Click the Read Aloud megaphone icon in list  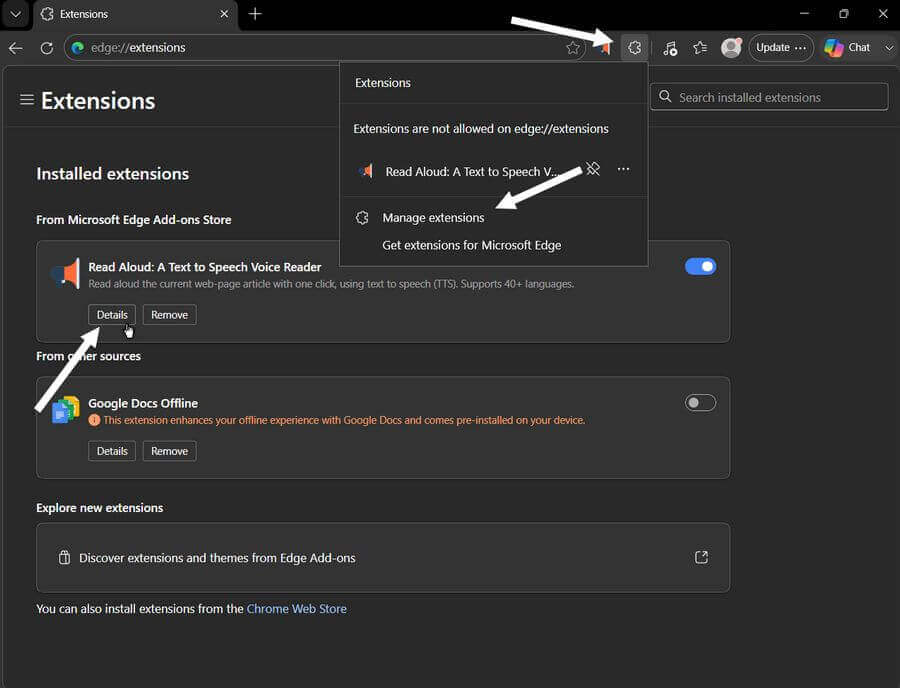coord(65,274)
